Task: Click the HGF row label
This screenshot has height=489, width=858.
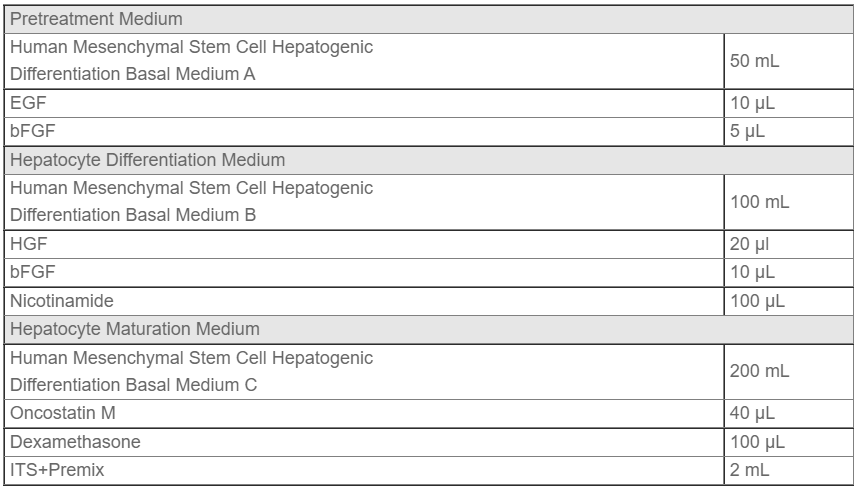Action: (x=364, y=244)
